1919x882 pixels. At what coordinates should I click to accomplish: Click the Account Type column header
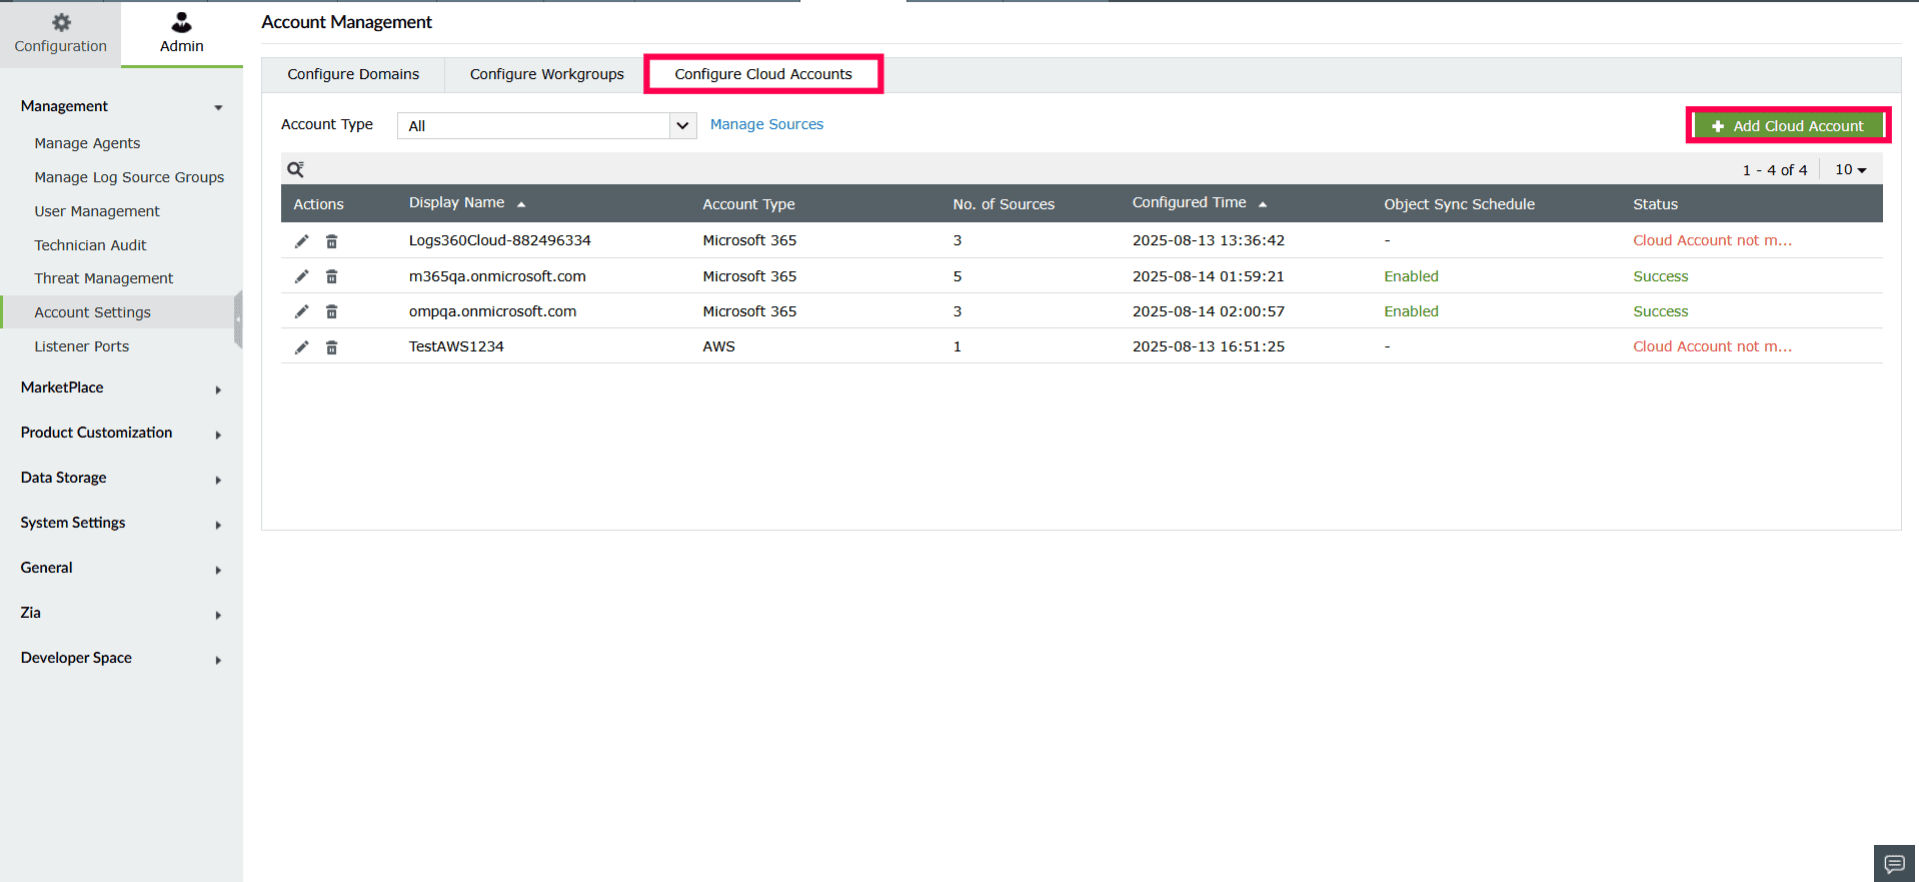pos(749,204)
